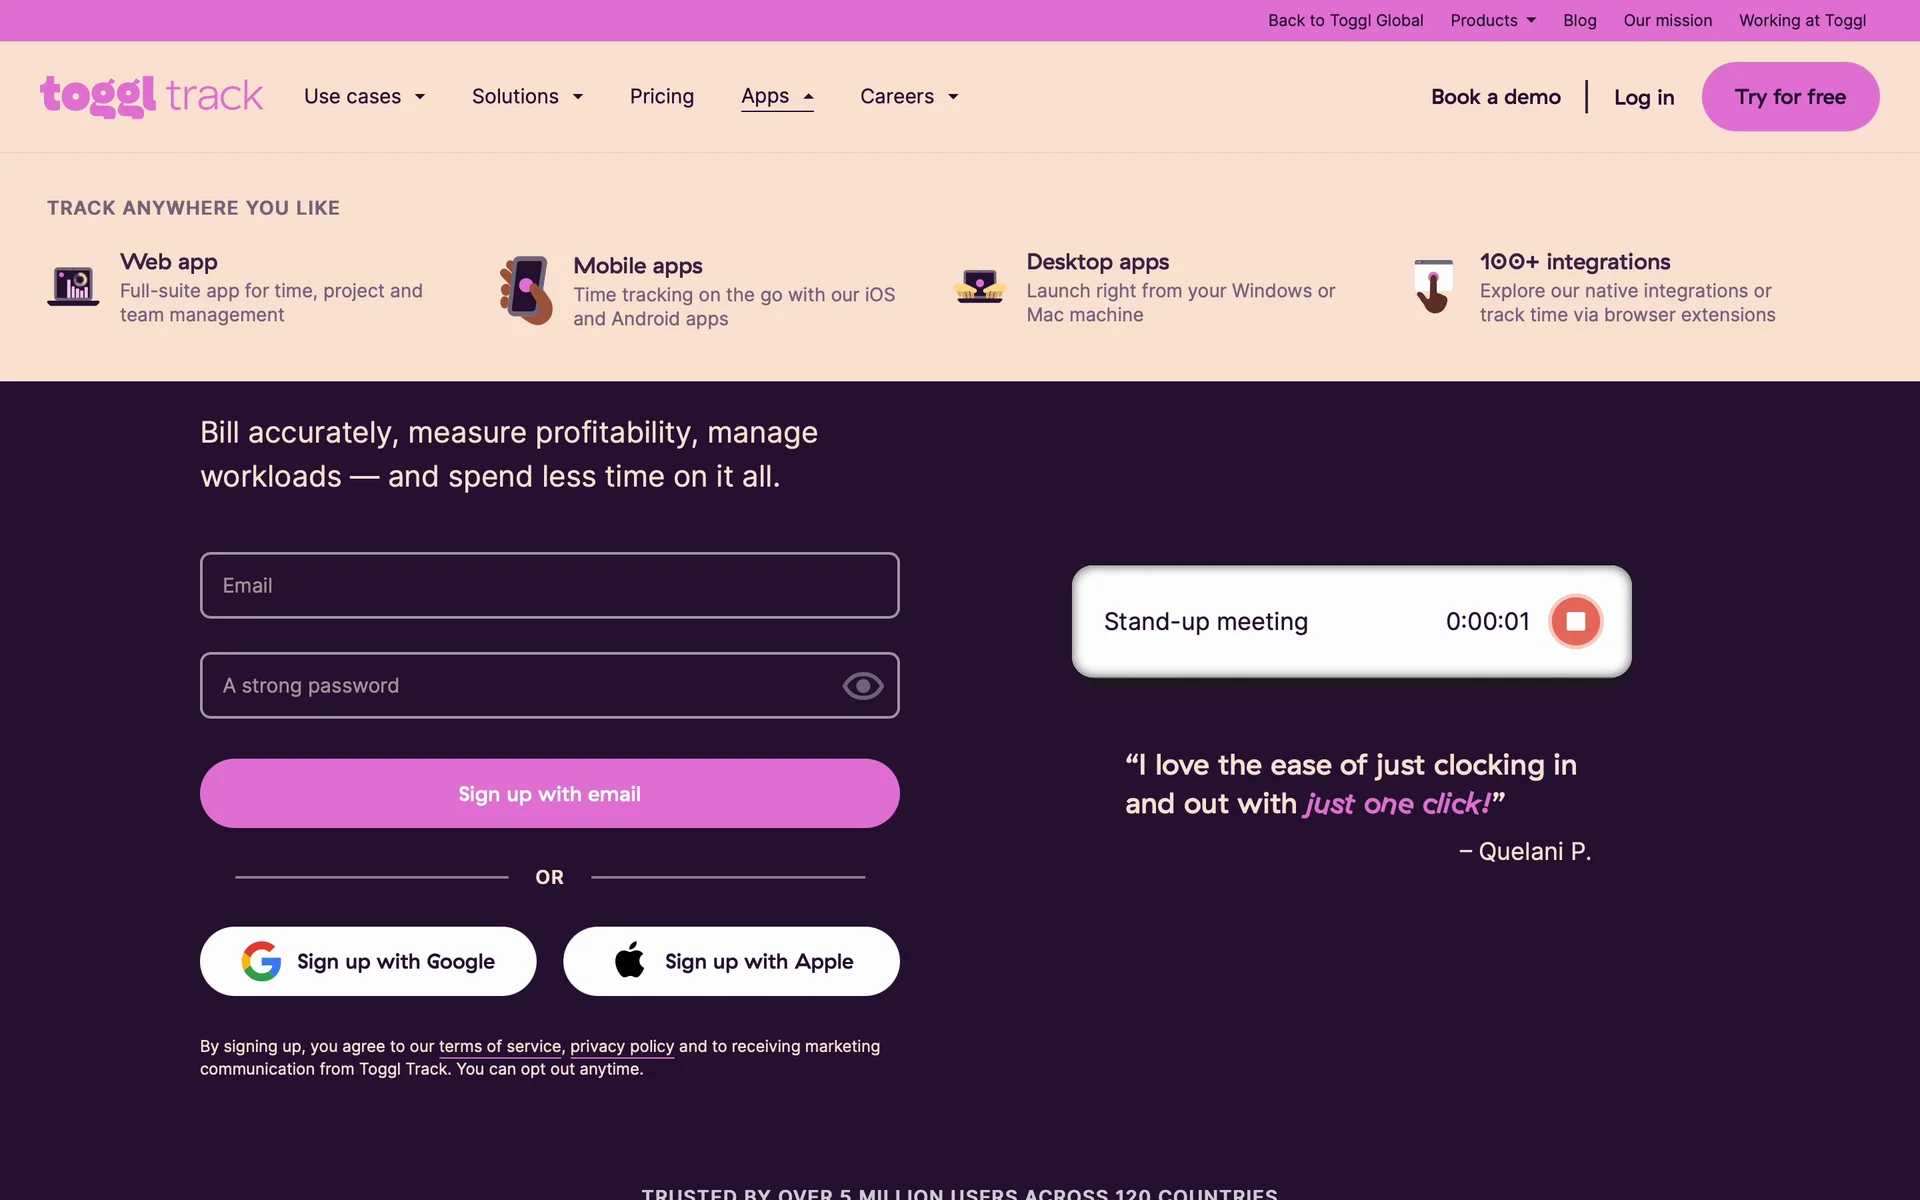Image resolution: width=1920 pixels, height=1200 pixels.
Task: Expand the Solutions dropdown
Action: point(527,96)
